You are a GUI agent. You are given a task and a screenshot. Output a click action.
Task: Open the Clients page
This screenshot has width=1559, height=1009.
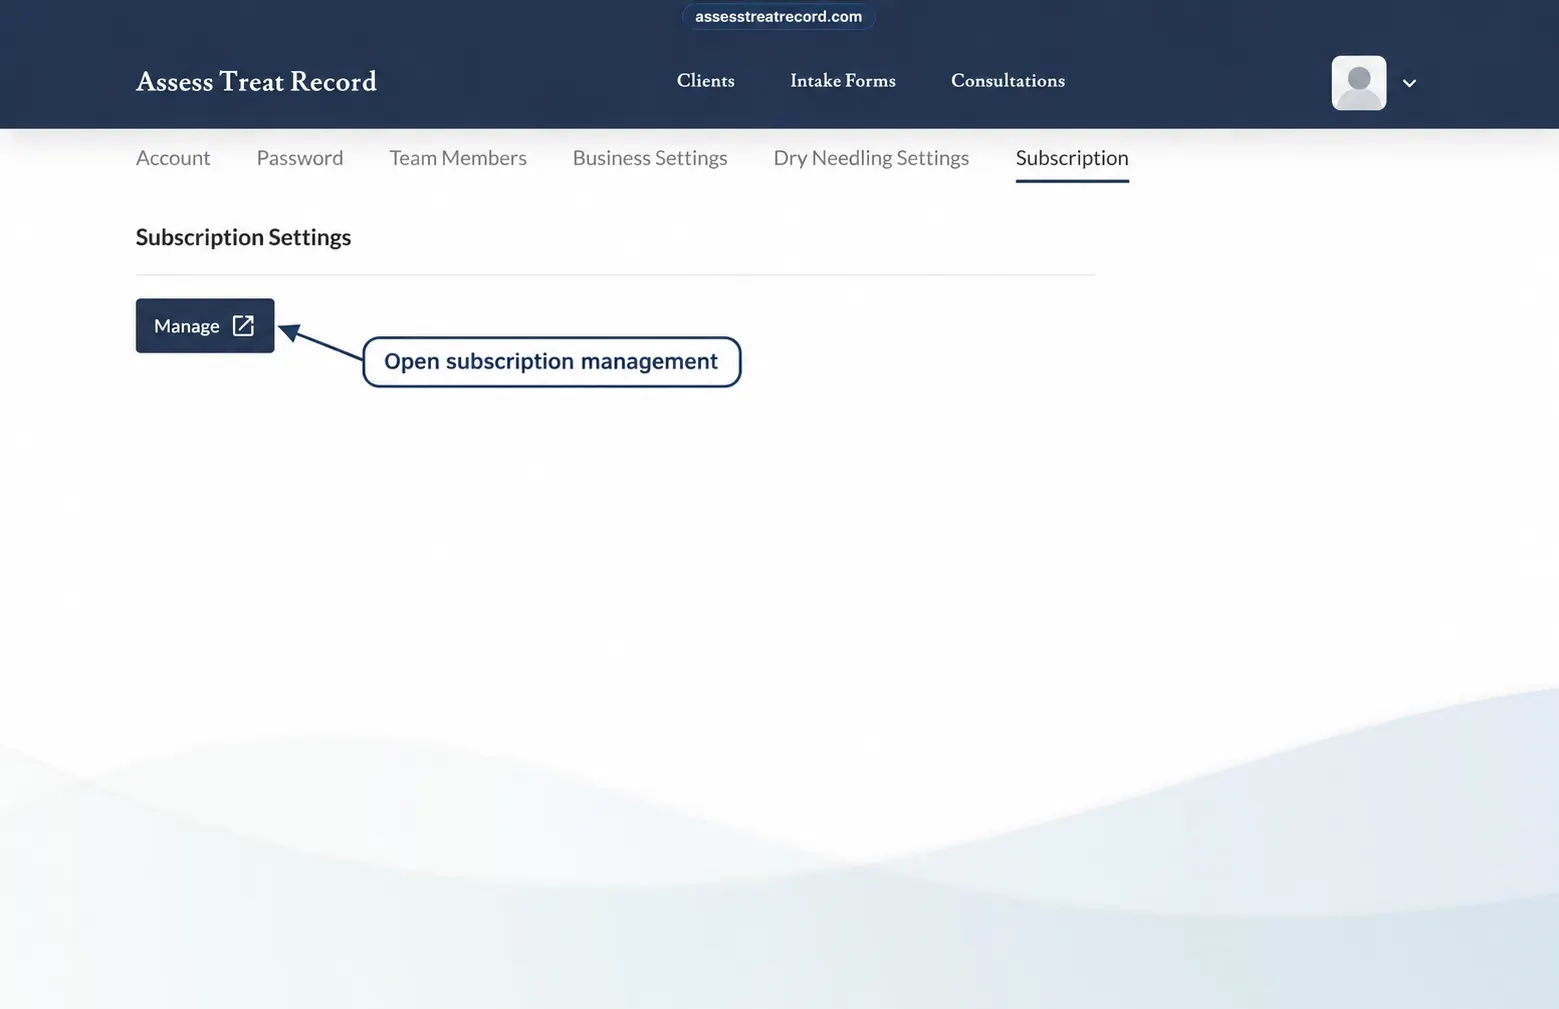click(705, 81)
